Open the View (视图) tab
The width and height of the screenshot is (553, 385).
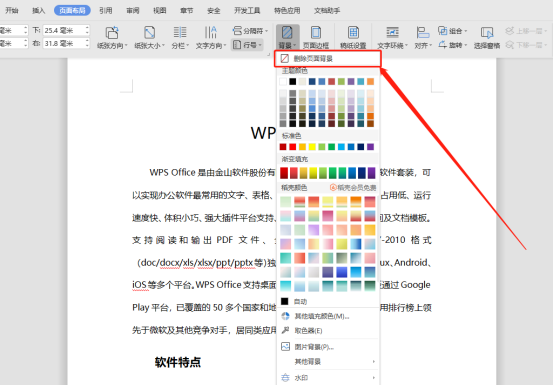[160, 11]
